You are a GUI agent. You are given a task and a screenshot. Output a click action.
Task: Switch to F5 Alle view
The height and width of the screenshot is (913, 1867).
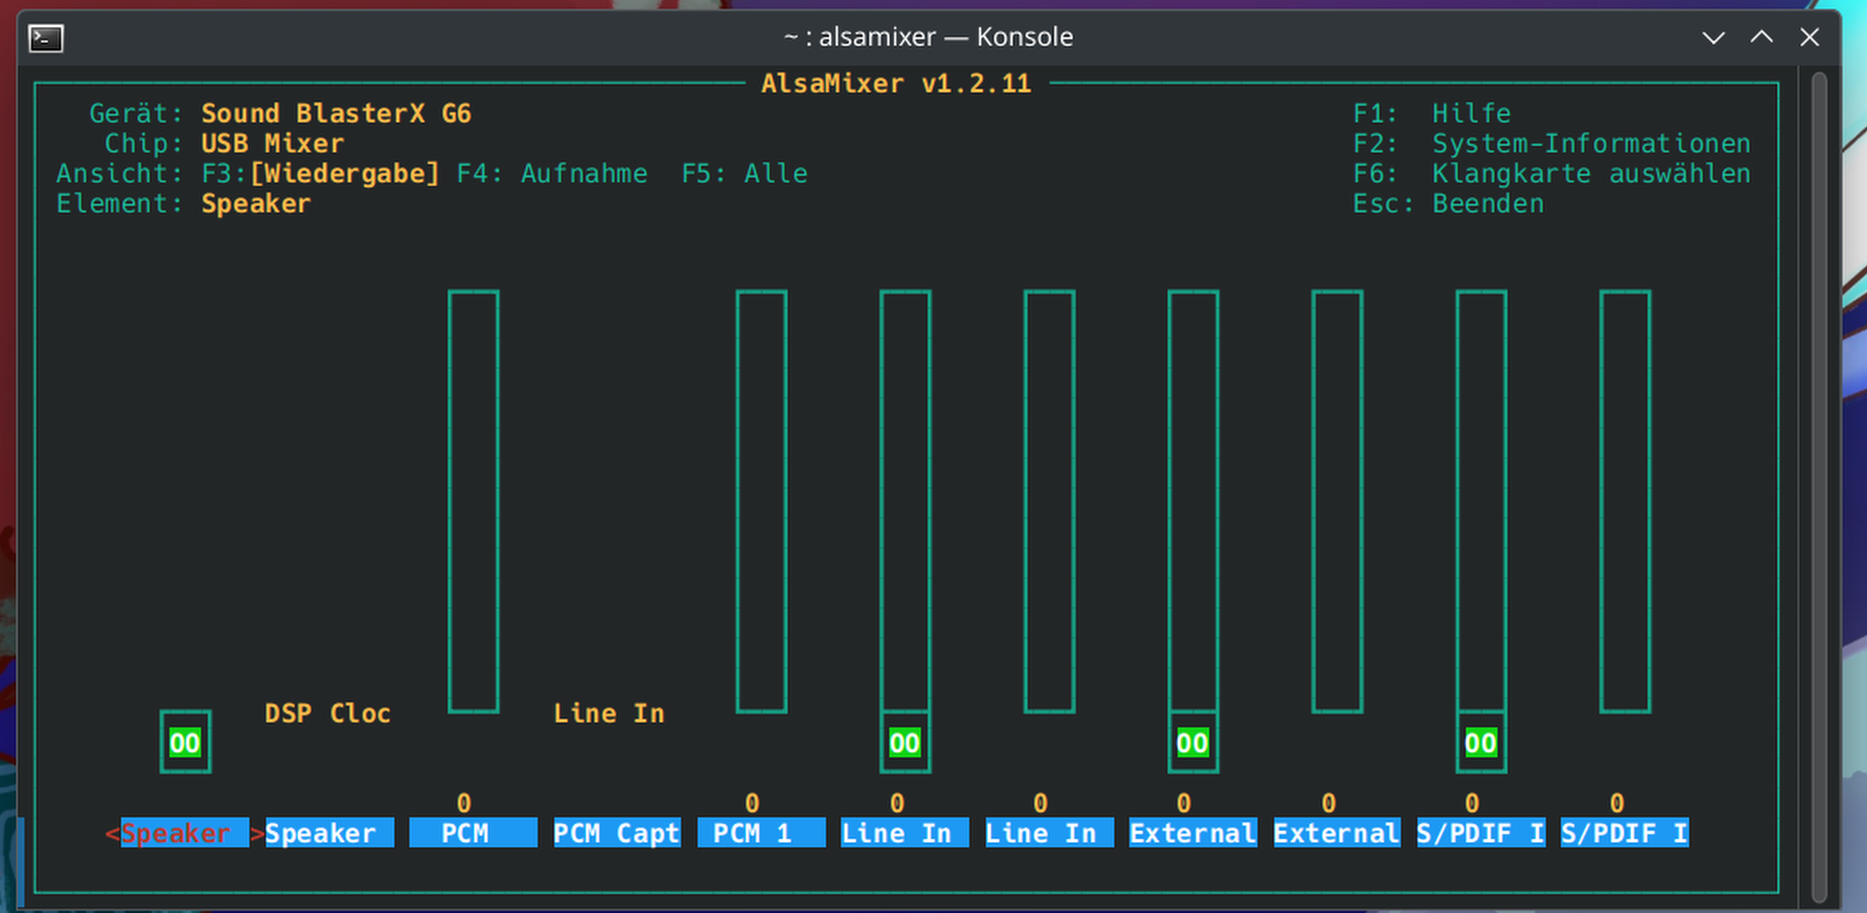point(745,173)
